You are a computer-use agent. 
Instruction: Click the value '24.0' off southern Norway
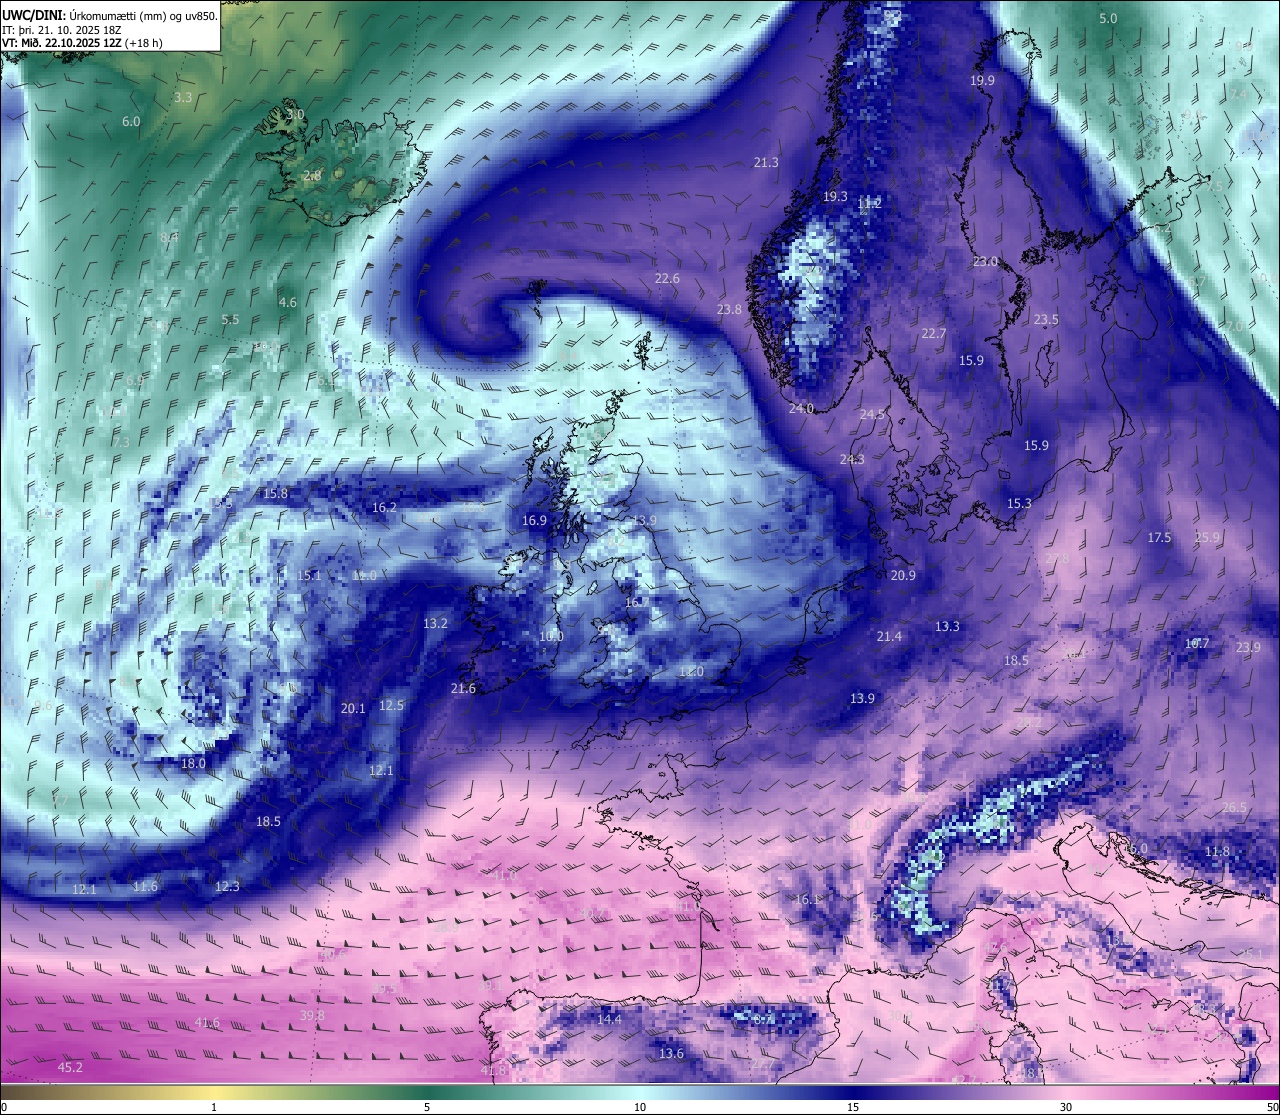click(801, 408)
